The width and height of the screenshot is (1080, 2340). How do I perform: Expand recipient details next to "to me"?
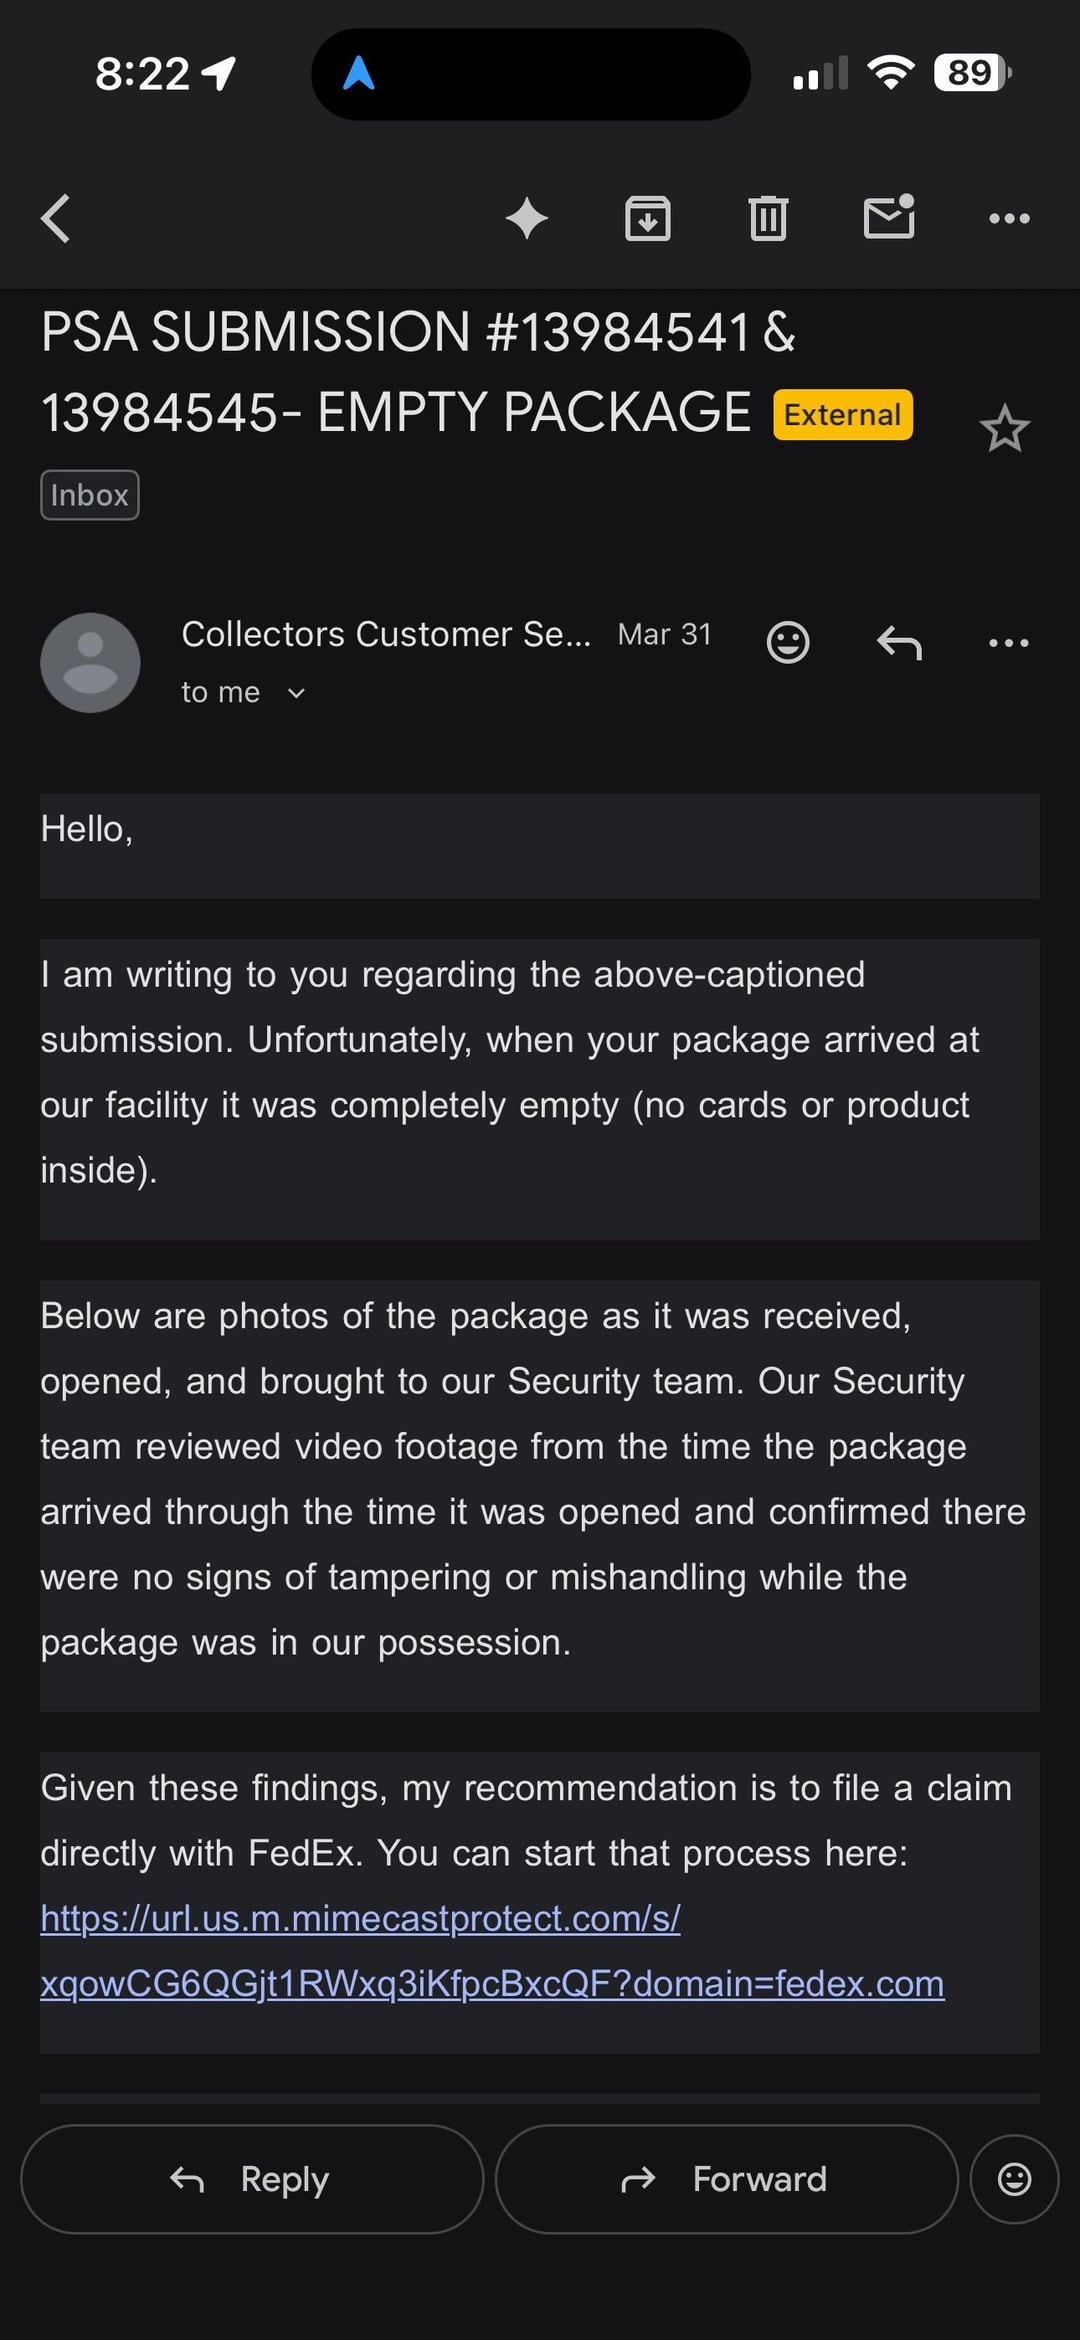296,693
